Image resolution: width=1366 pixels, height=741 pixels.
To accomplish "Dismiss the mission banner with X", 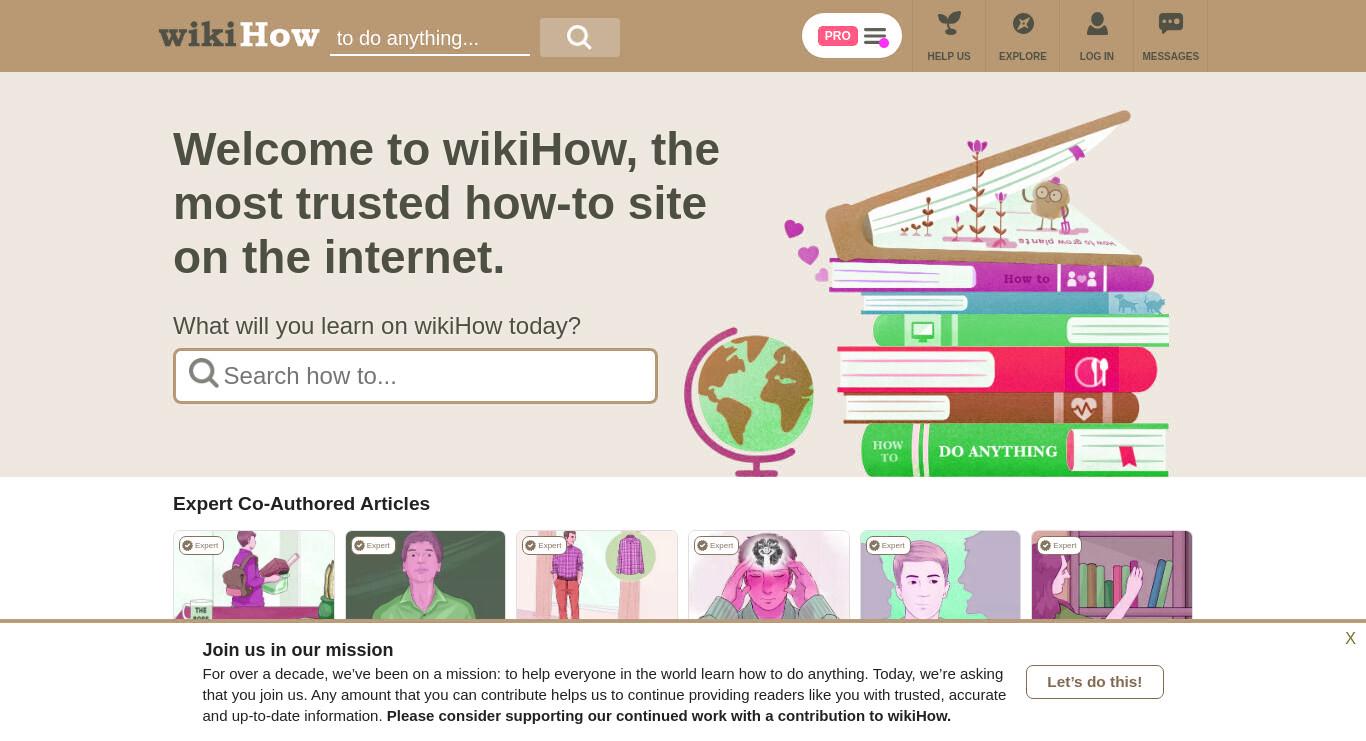I will [x=1350, y=639].
